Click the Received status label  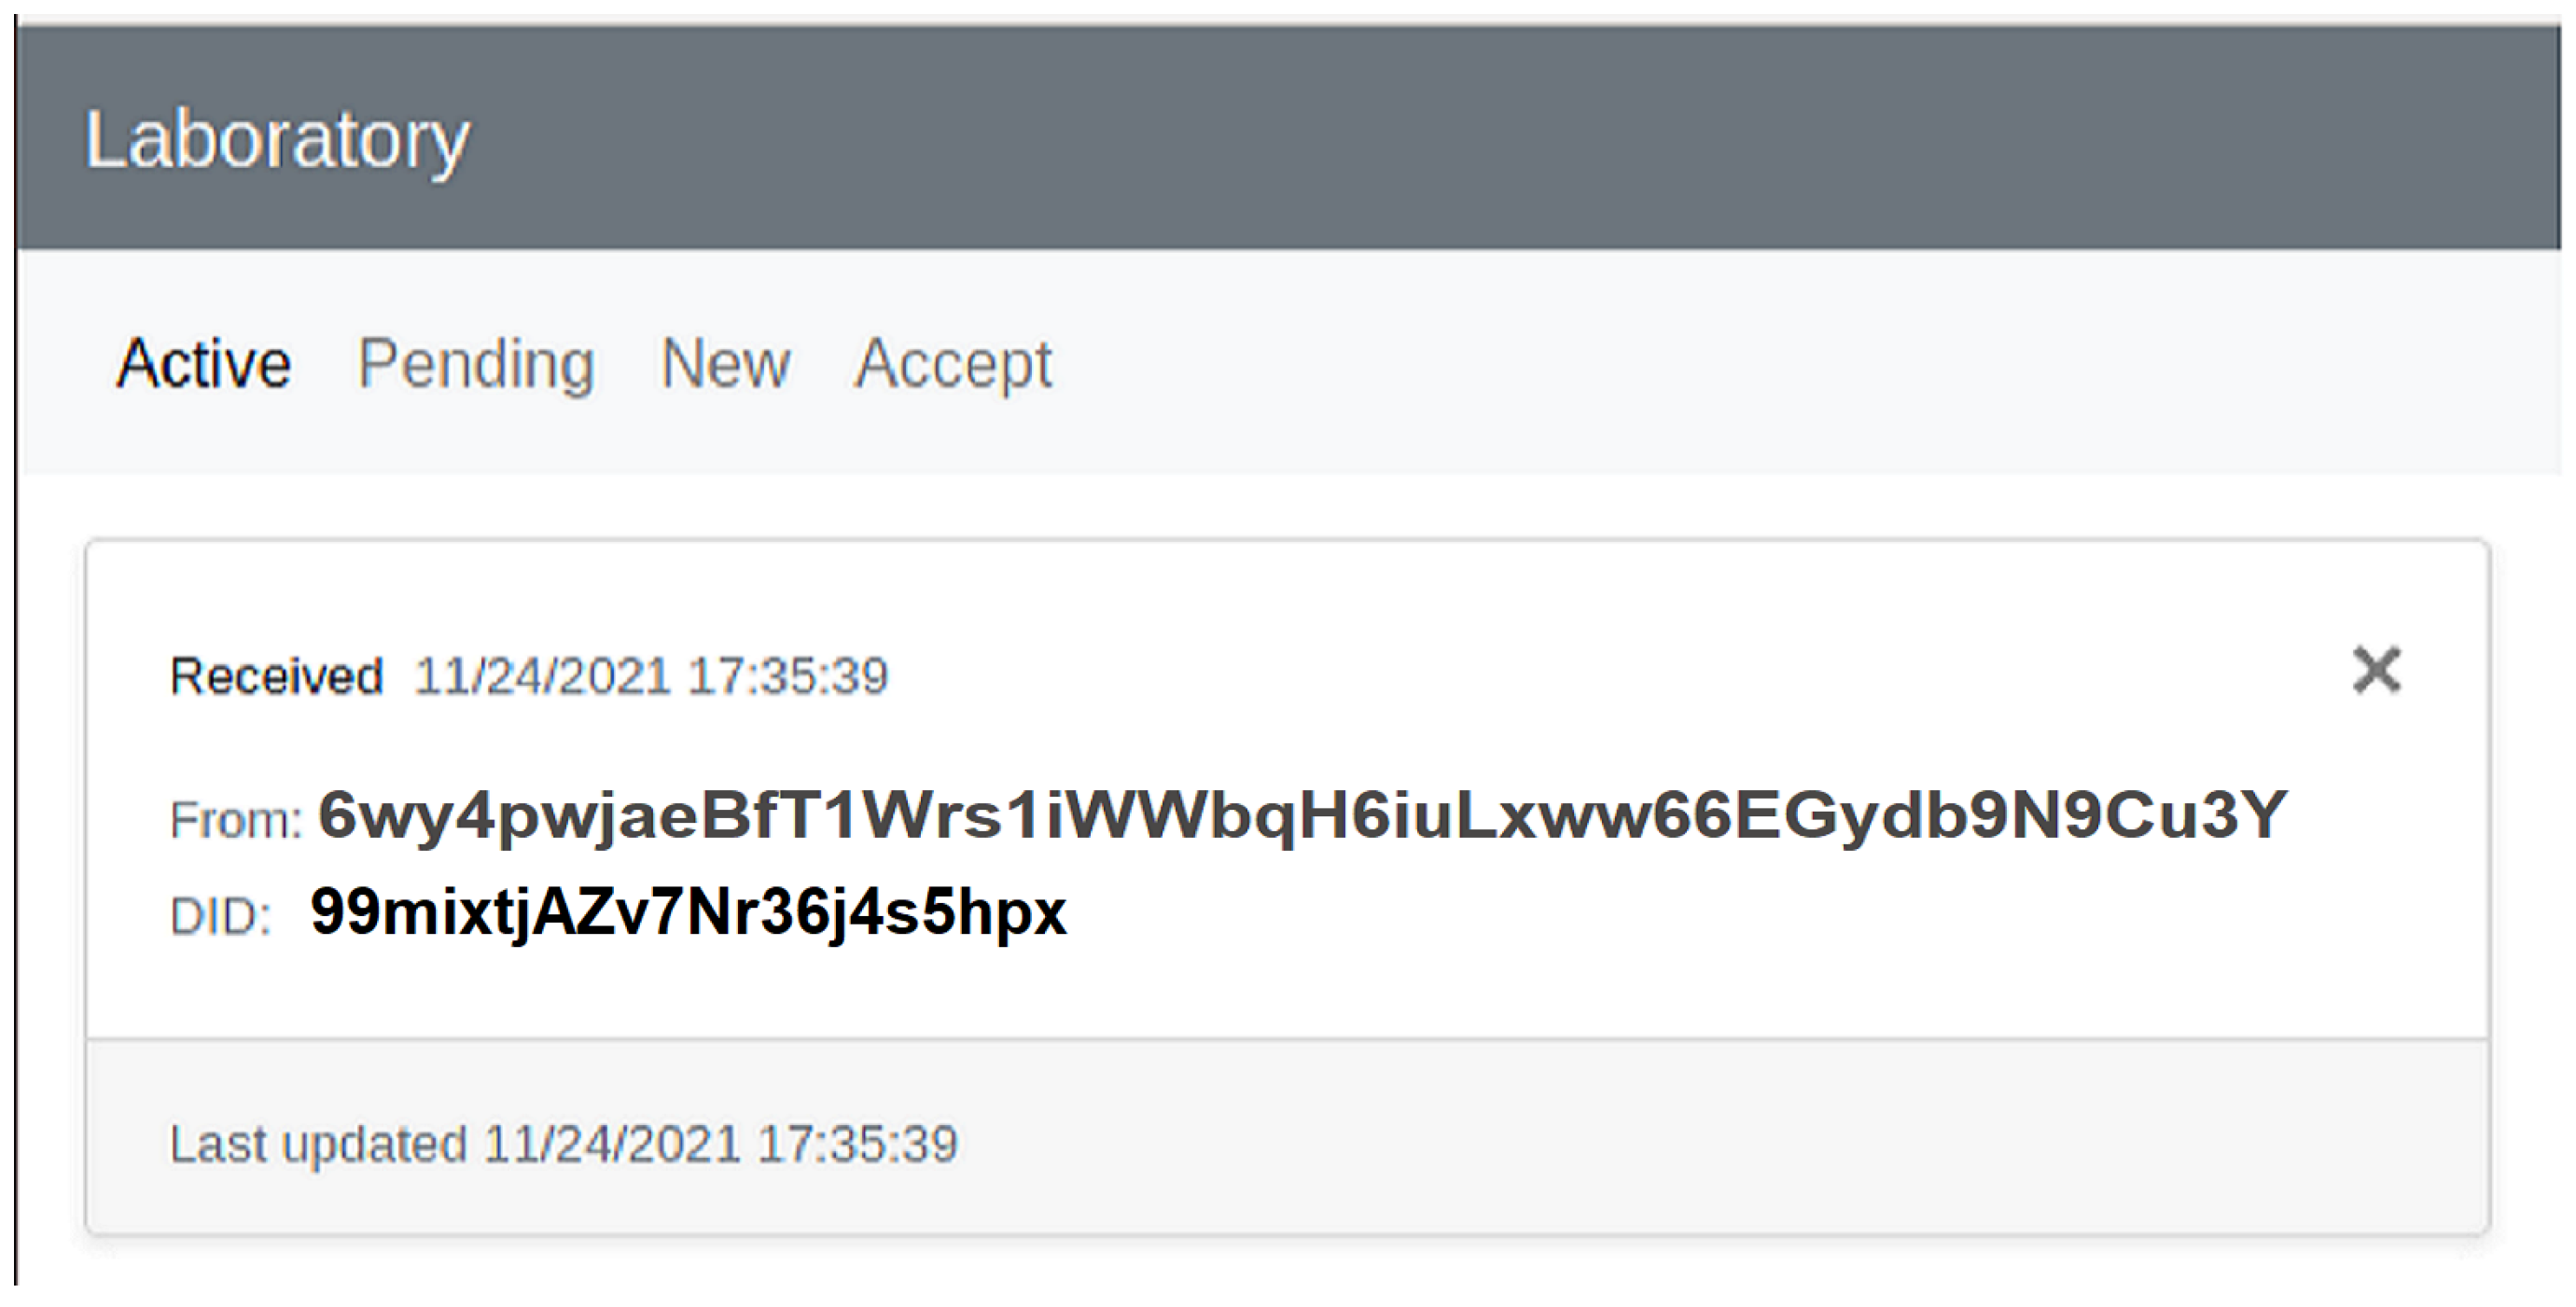[276, 676]
